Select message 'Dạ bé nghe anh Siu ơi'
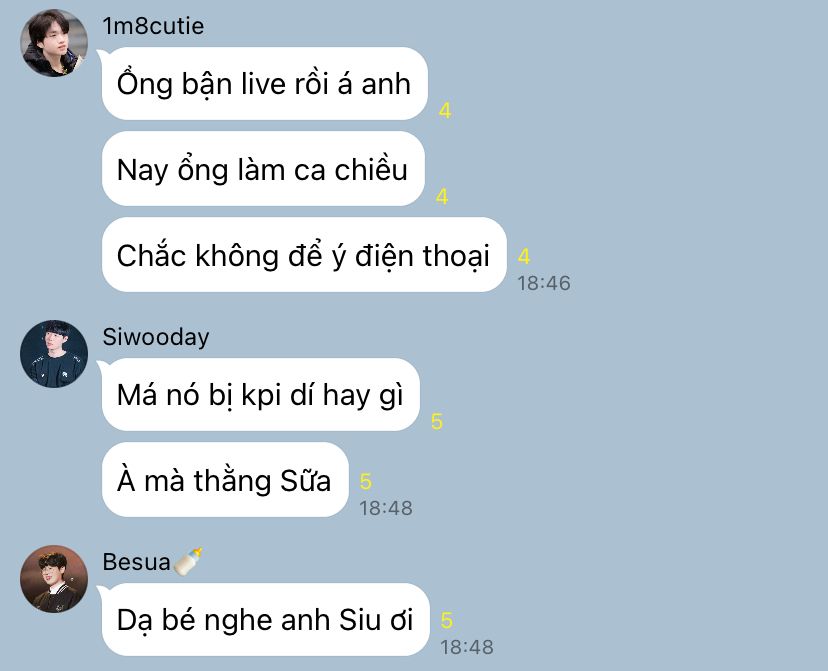This screenshot has width=828, height=671. [265, 620]
